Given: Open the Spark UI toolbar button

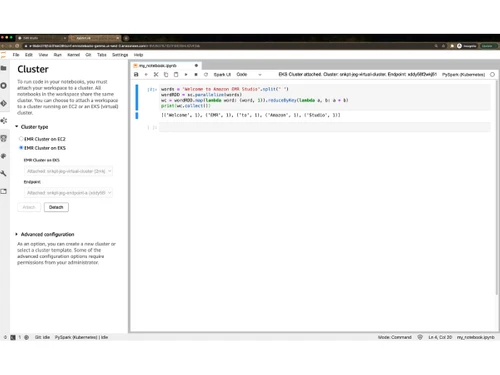Looking at the screenshot, I should tap(222, 75).
